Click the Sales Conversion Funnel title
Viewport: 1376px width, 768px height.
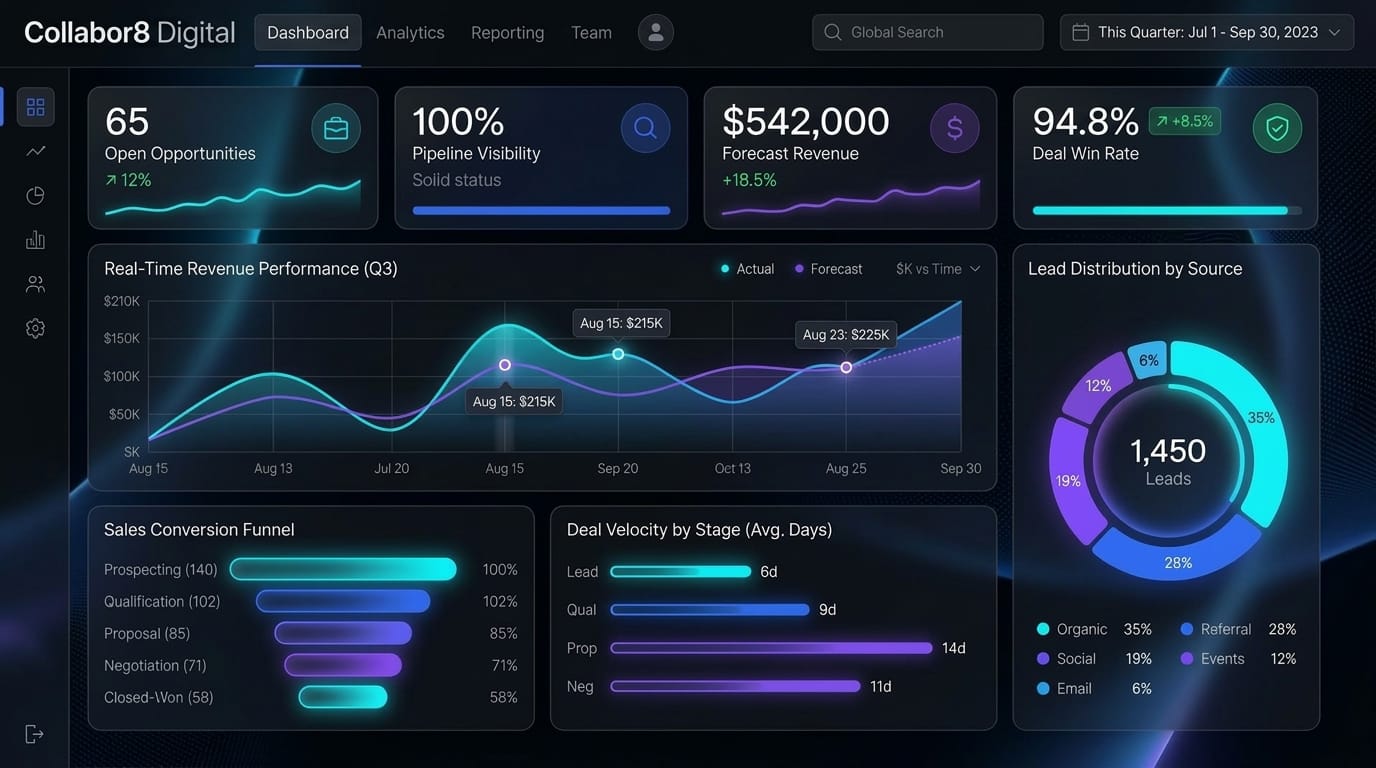click(x=199, y=530)
